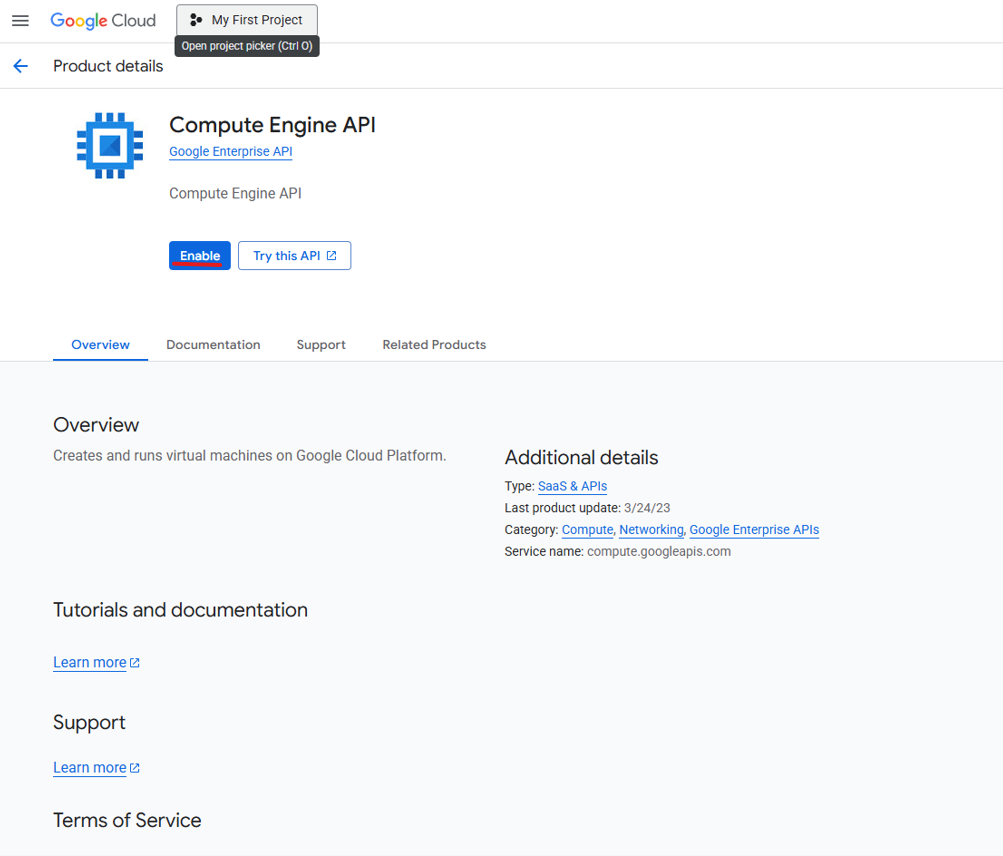Click the Enable button
1003x856 pixels.
[x=200, y=255]
